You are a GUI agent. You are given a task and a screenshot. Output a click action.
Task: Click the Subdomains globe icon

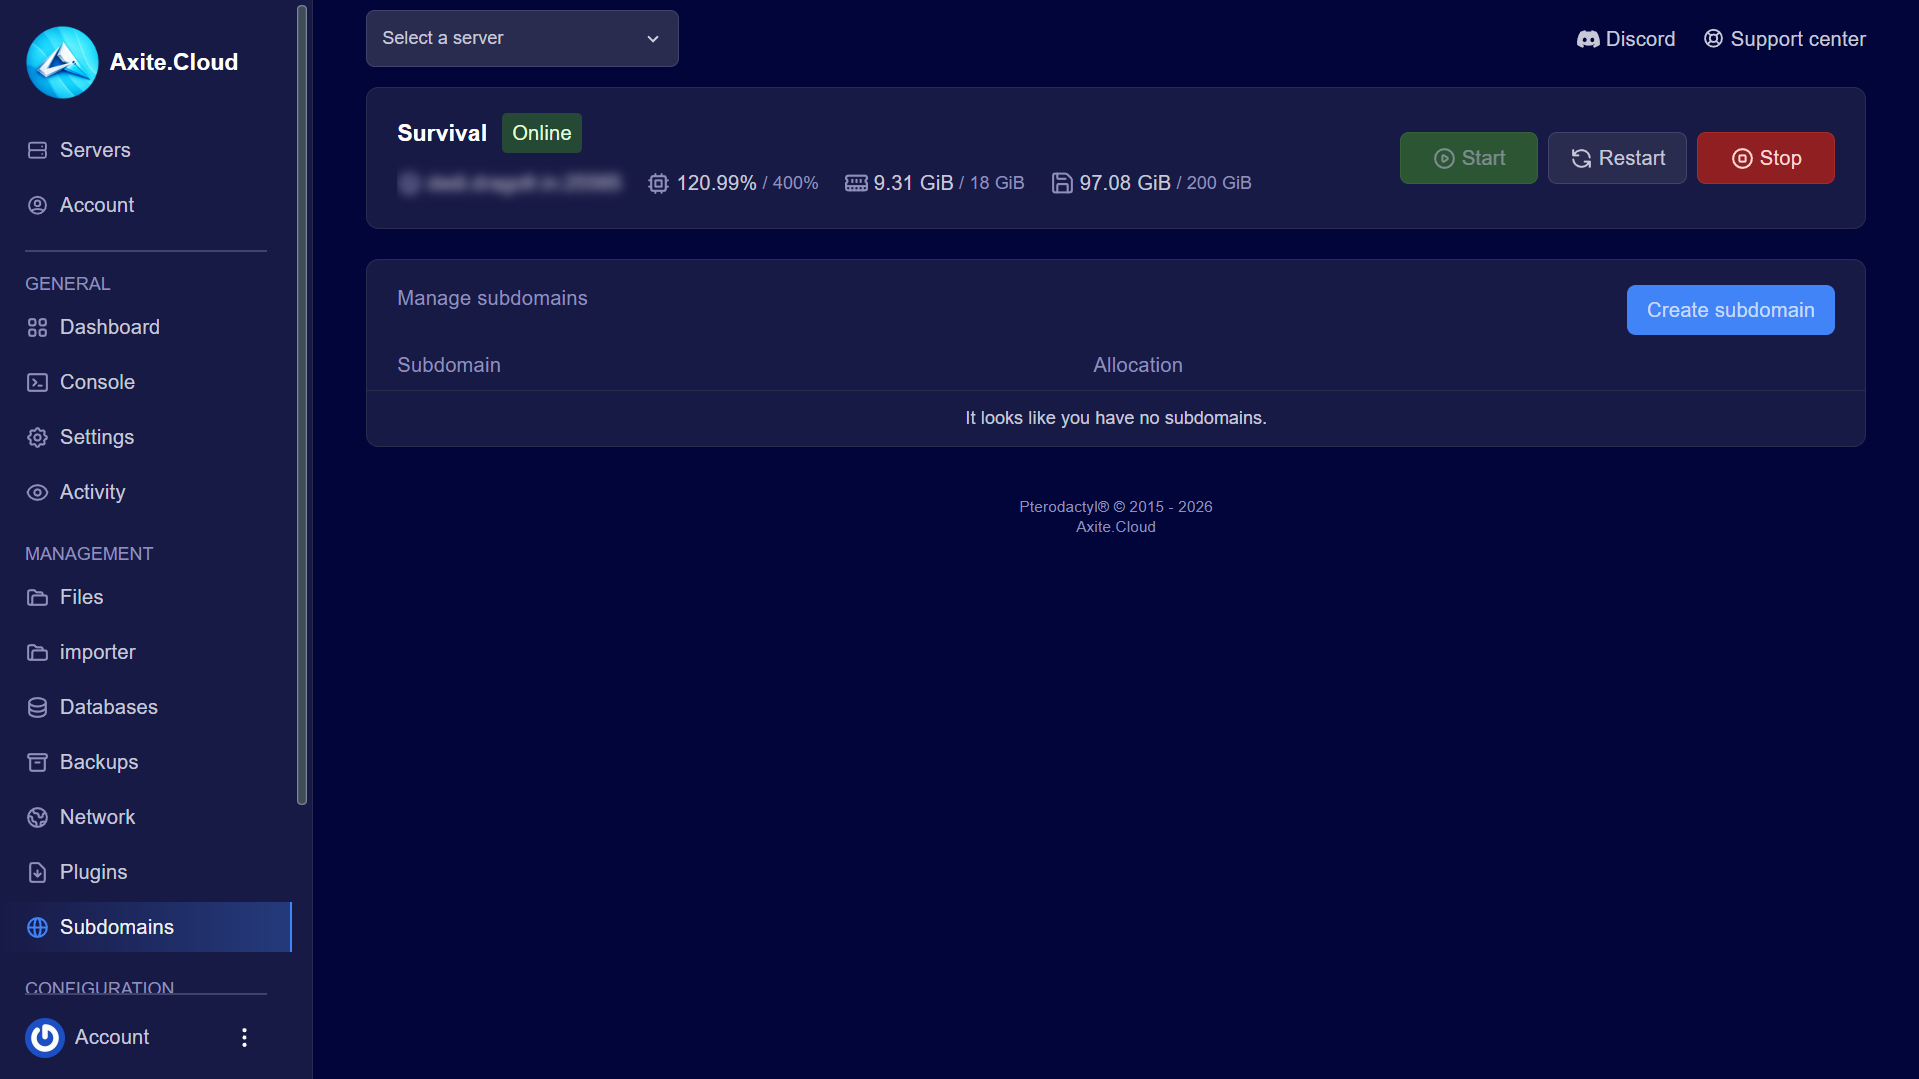pos(37,927)
